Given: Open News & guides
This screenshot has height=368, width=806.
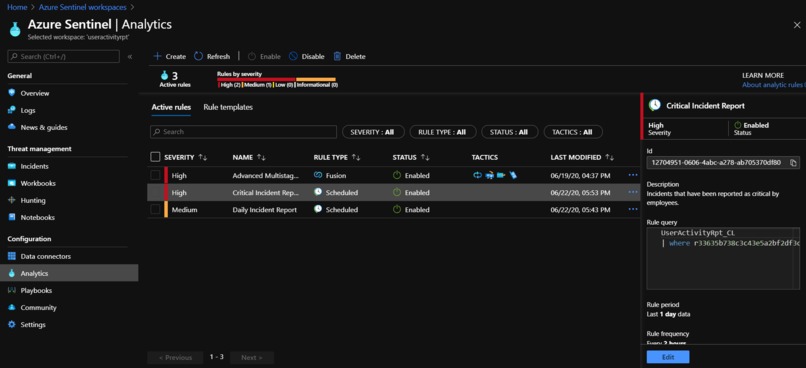Looking at the screenshot, I should 44,127.
